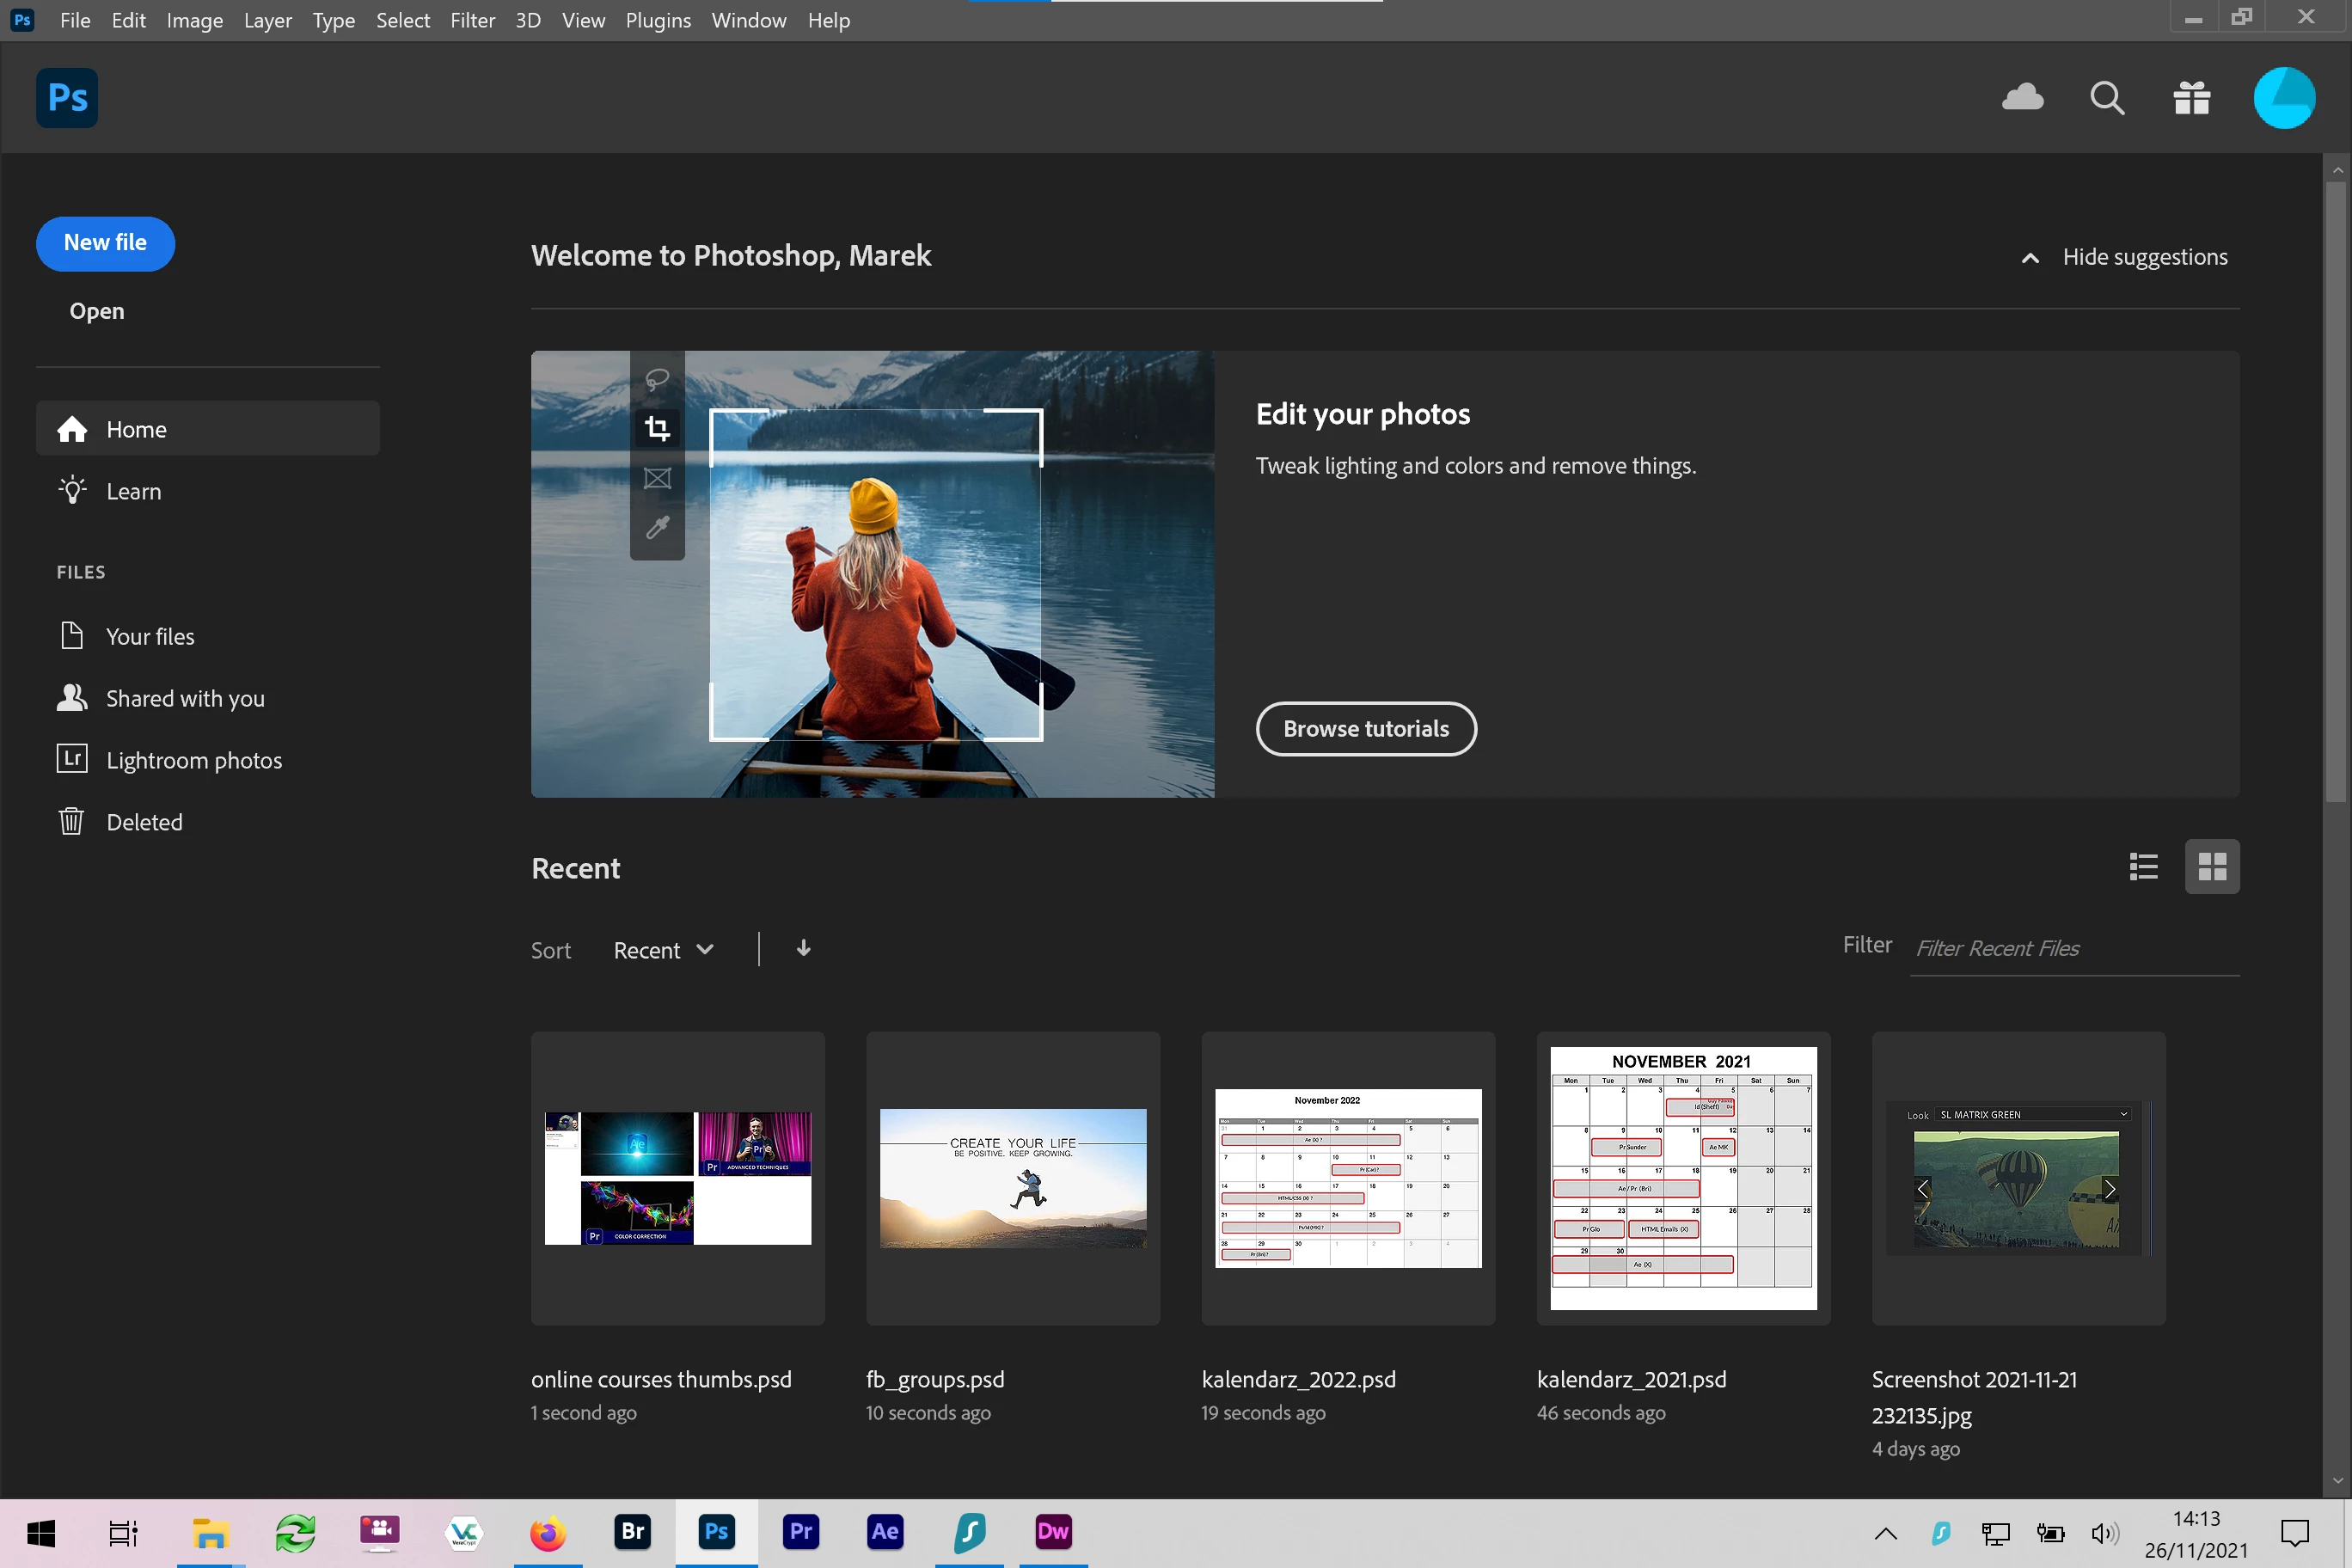2352x1568 pixels.
Task: Show hidden system tray icons
Action: [1885, 1533]
